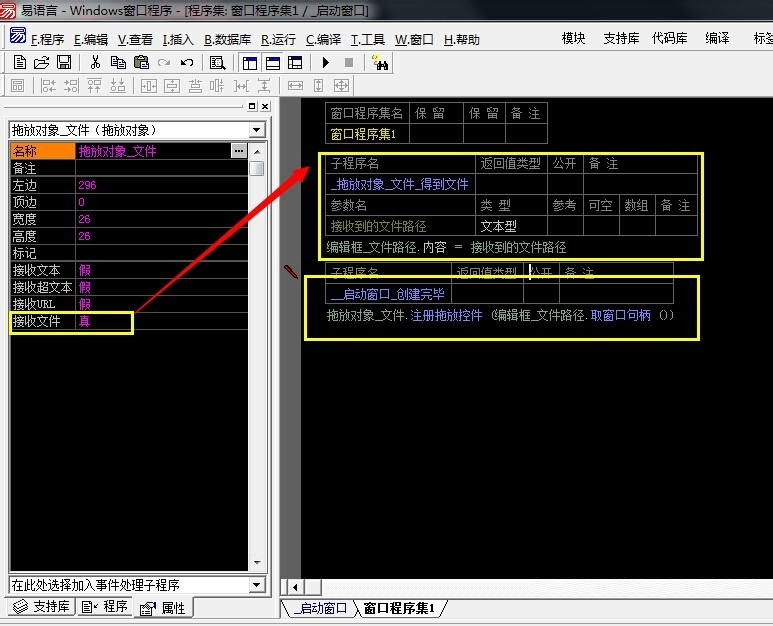This screenshot has width=773, height=626.
Task: Click the Paste clipboard icon
Action: click(x=141, y=63)
